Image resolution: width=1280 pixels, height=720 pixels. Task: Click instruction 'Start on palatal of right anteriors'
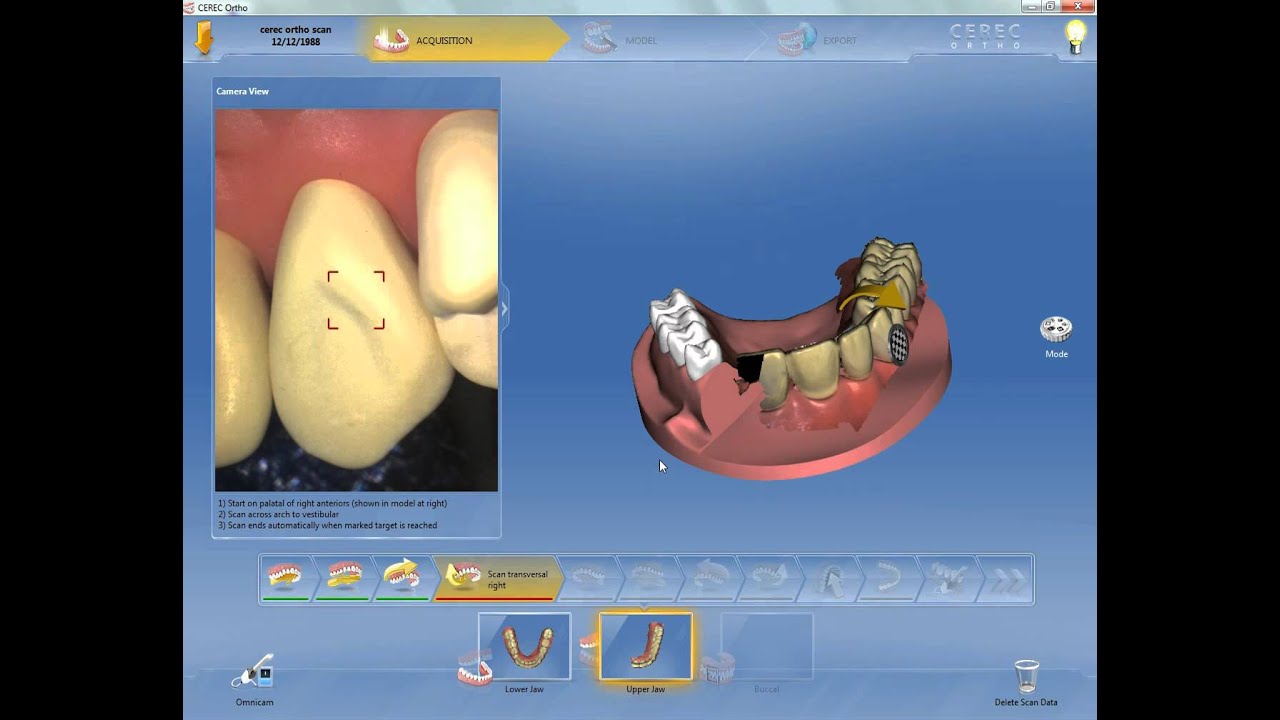coord(332,503)
